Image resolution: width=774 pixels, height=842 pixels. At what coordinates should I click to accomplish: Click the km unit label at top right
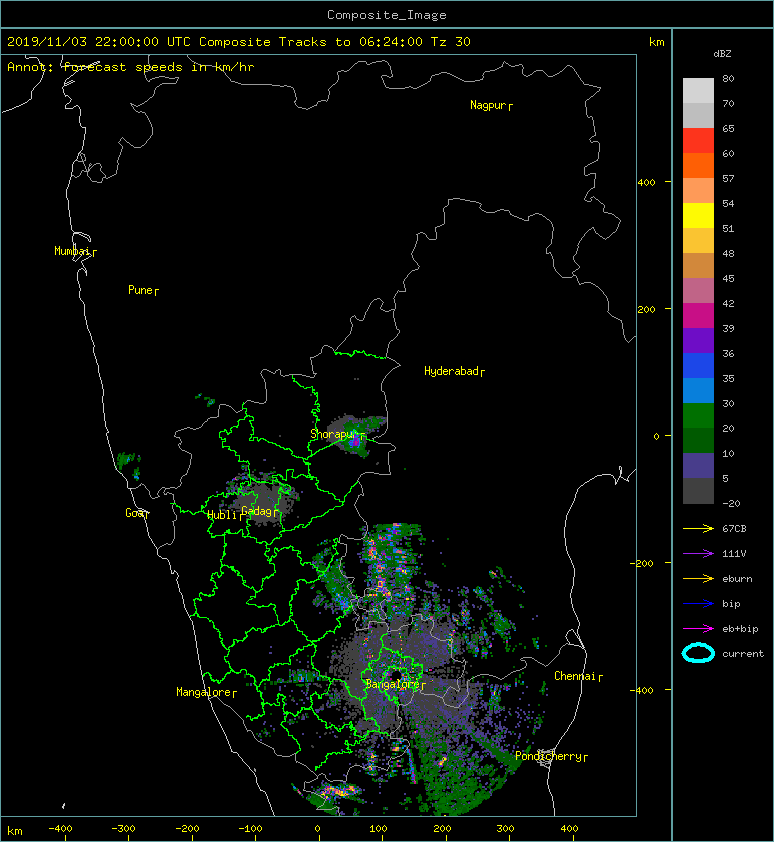tap(656, 42)
